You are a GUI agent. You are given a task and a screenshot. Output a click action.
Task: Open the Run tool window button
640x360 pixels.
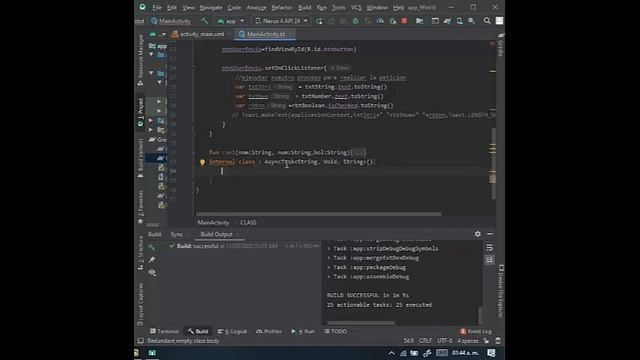tap(303, 331)
